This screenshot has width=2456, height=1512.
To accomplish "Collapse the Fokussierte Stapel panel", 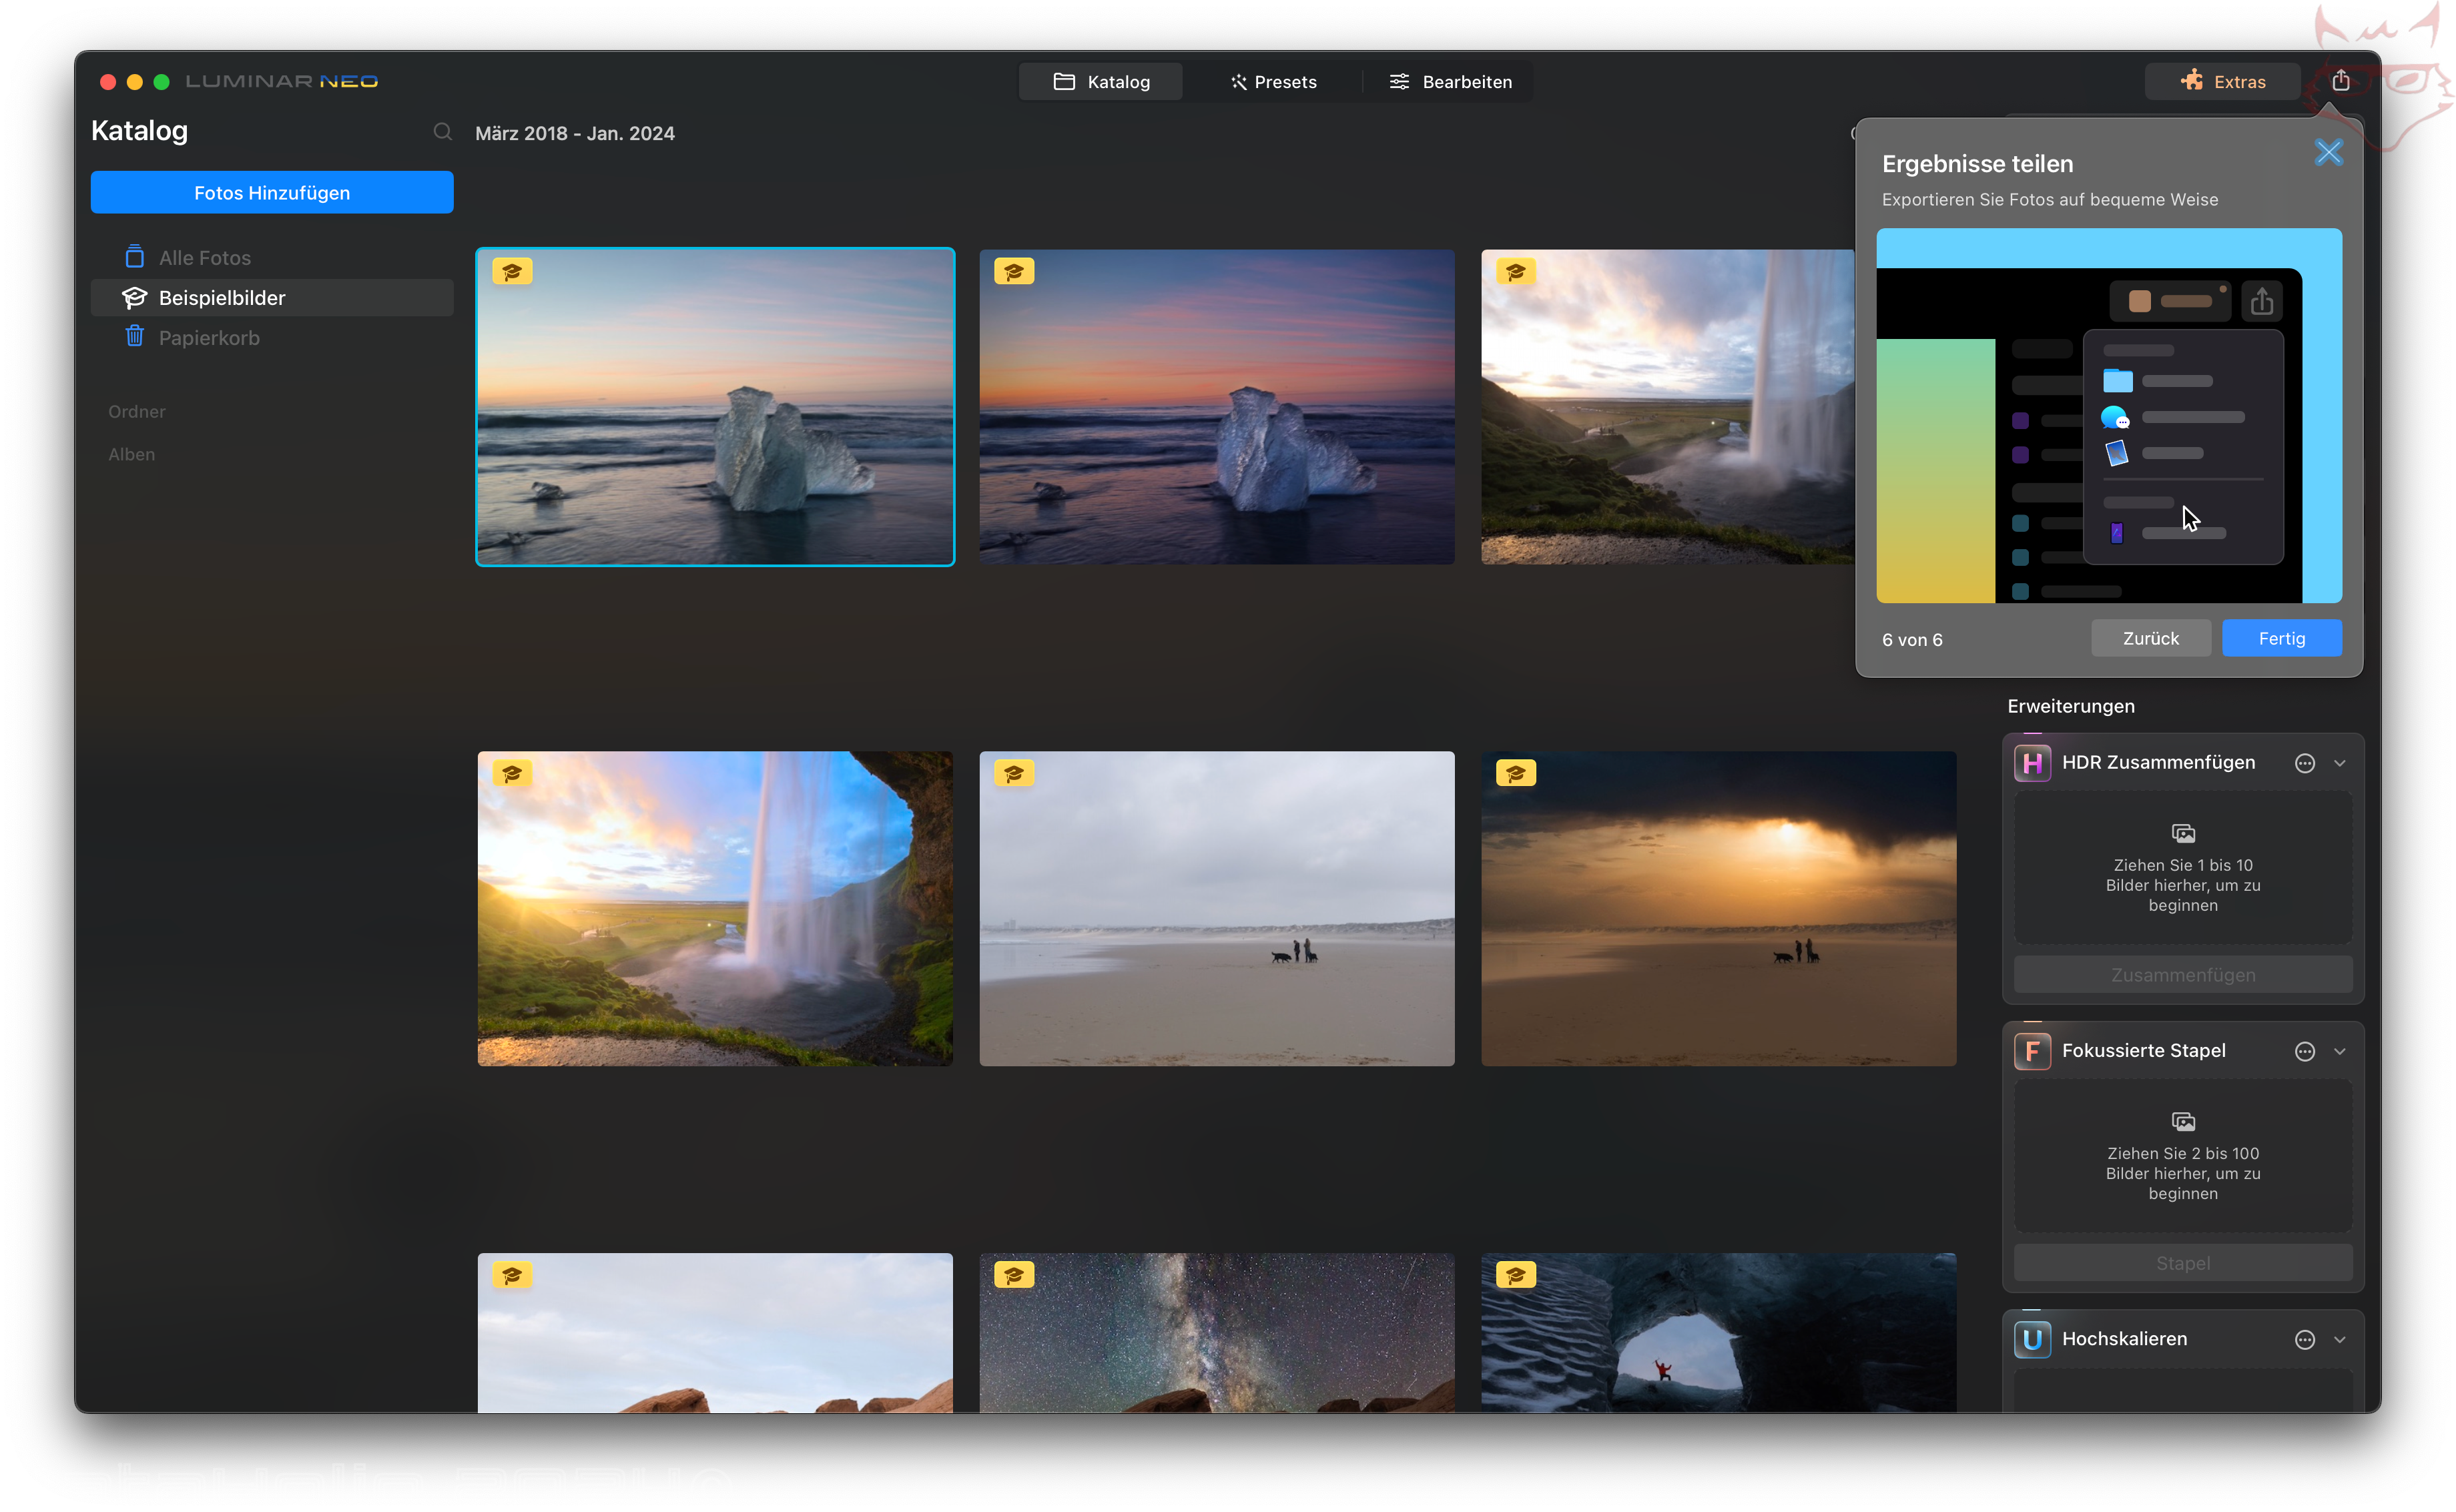I will [2340, 1051].
